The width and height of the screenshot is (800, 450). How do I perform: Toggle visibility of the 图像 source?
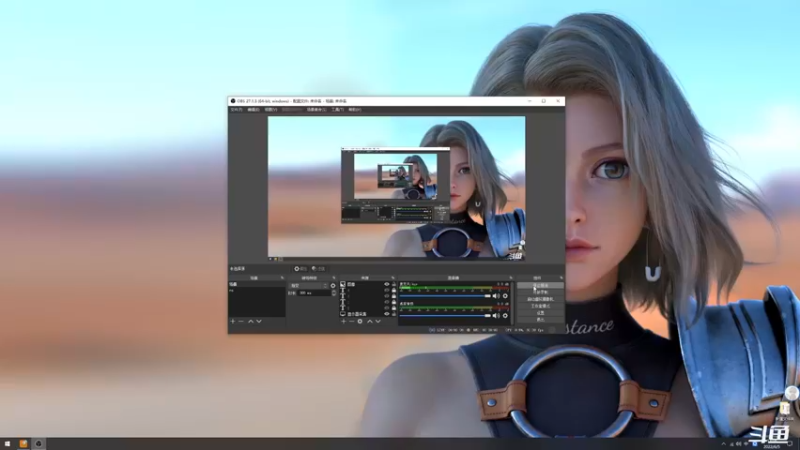click(x=387, y=284)
